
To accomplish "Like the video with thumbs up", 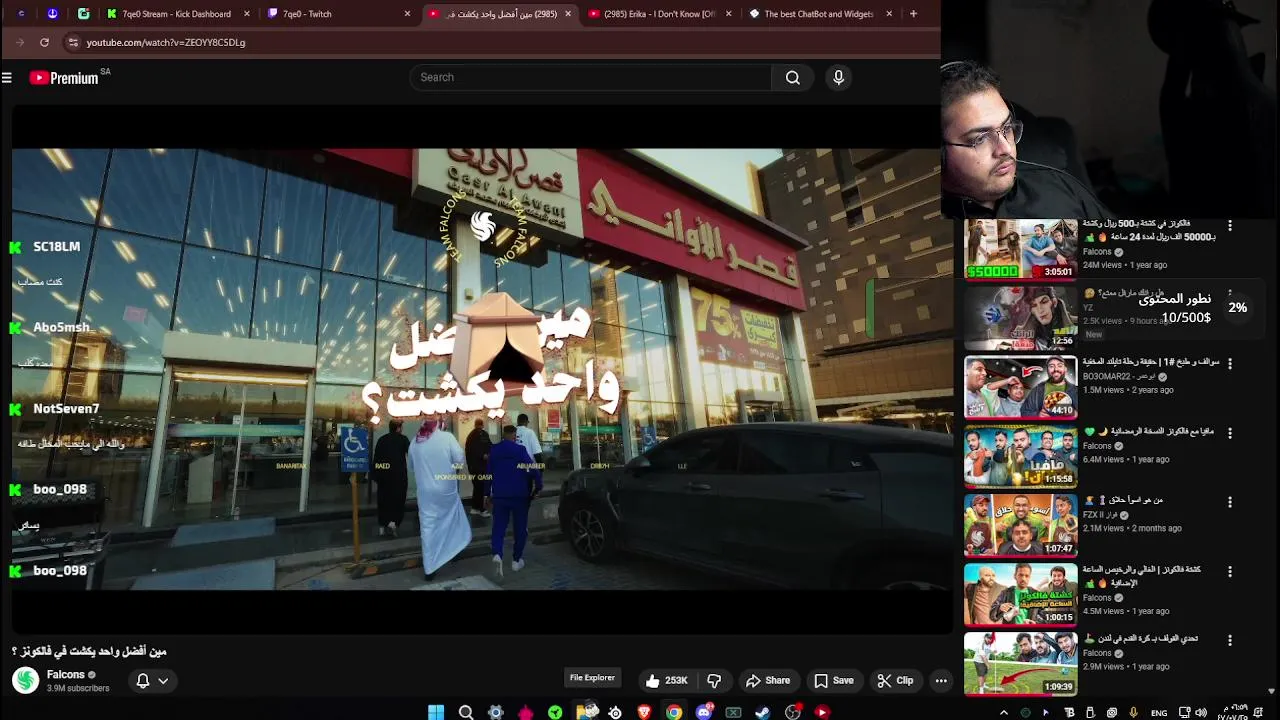I will (666, 681).
